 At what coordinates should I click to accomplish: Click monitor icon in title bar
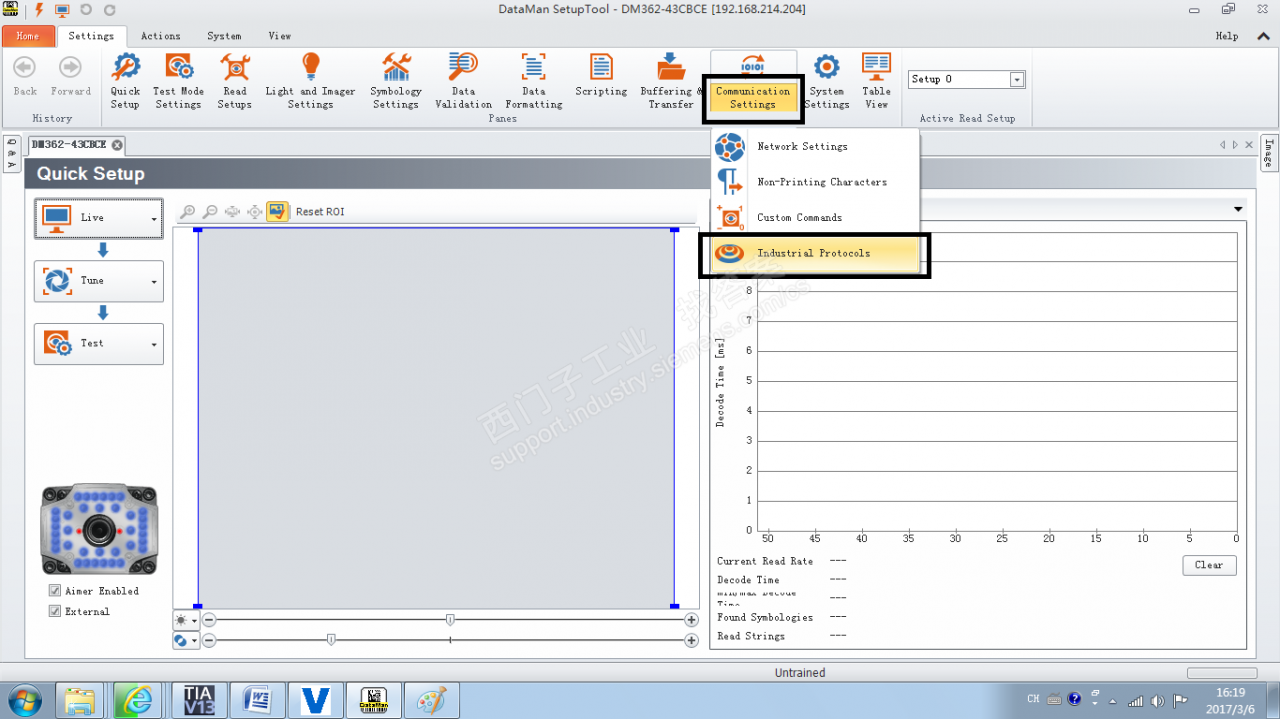[x=62, y=10]
